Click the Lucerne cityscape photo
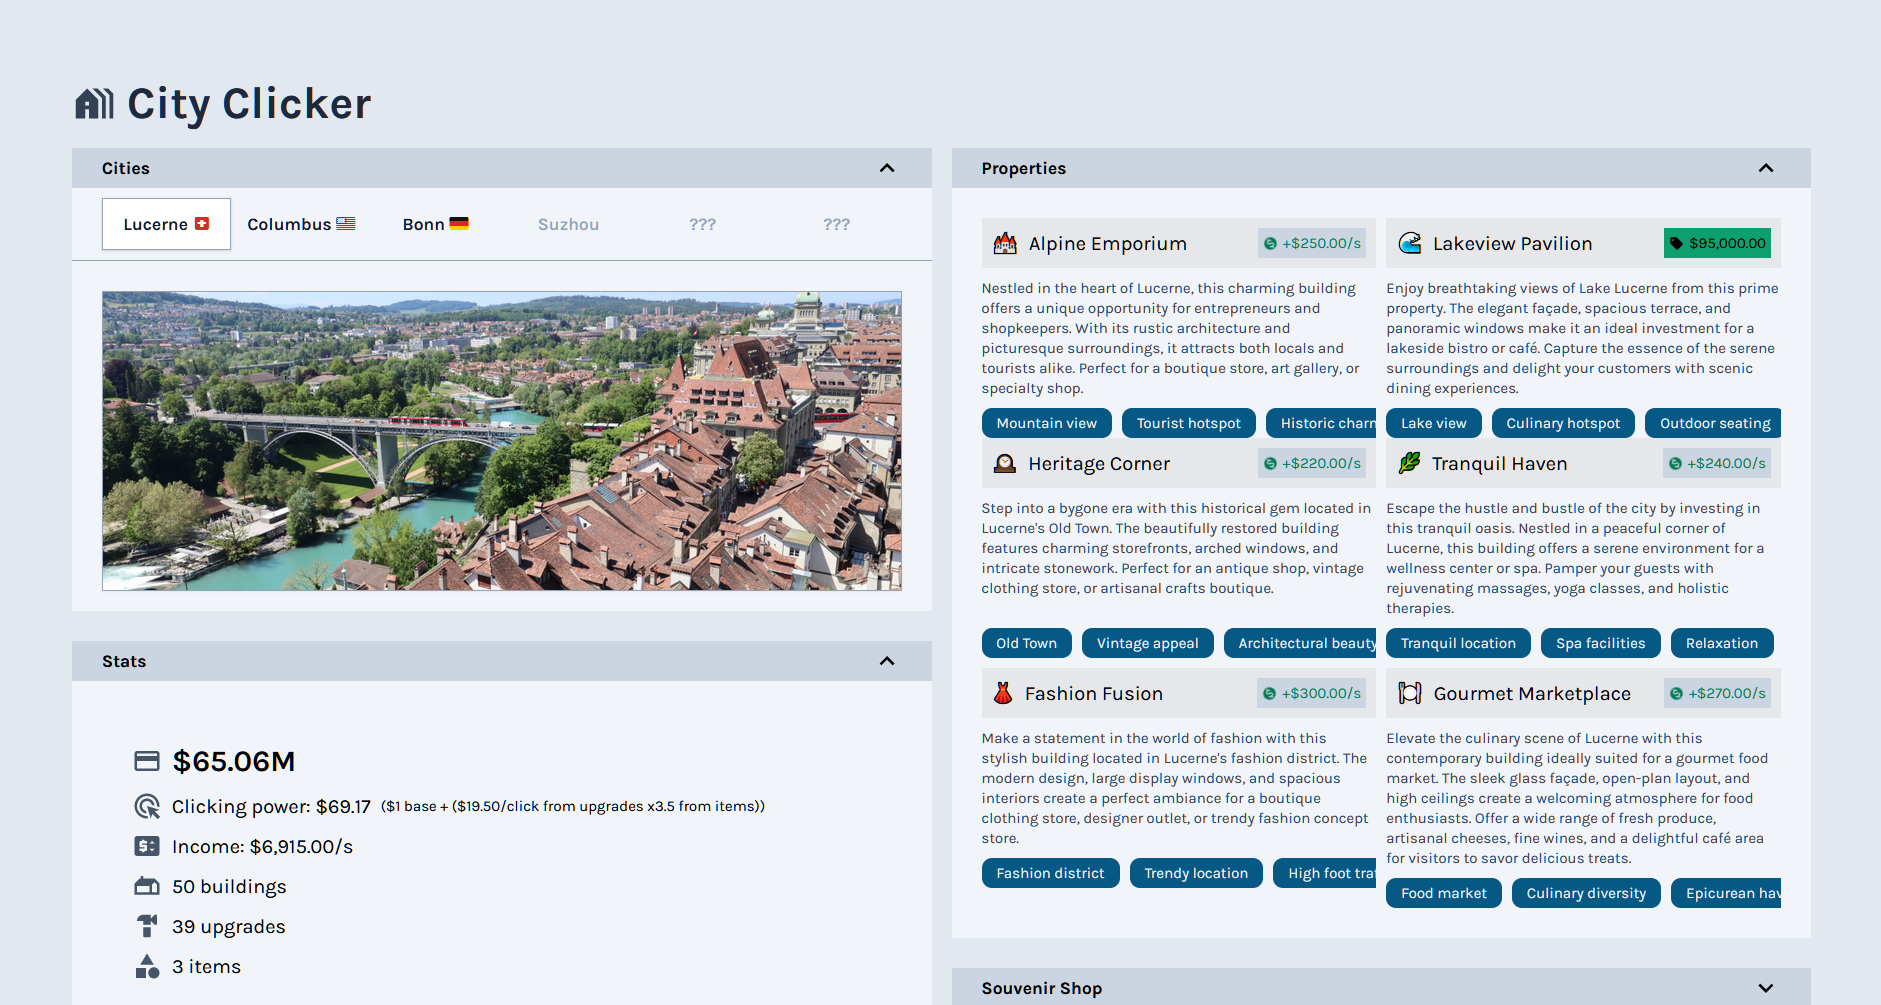The image size is (1881, 1005). pyautogui.click(x=501, y=440)
